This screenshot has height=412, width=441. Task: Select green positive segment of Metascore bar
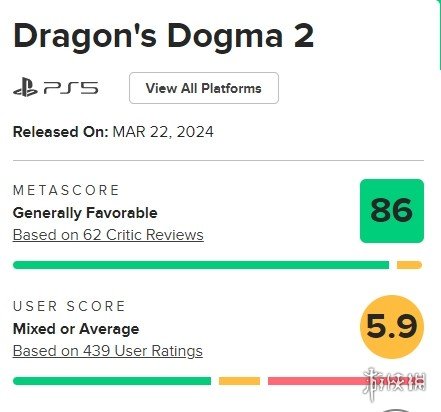201,265
